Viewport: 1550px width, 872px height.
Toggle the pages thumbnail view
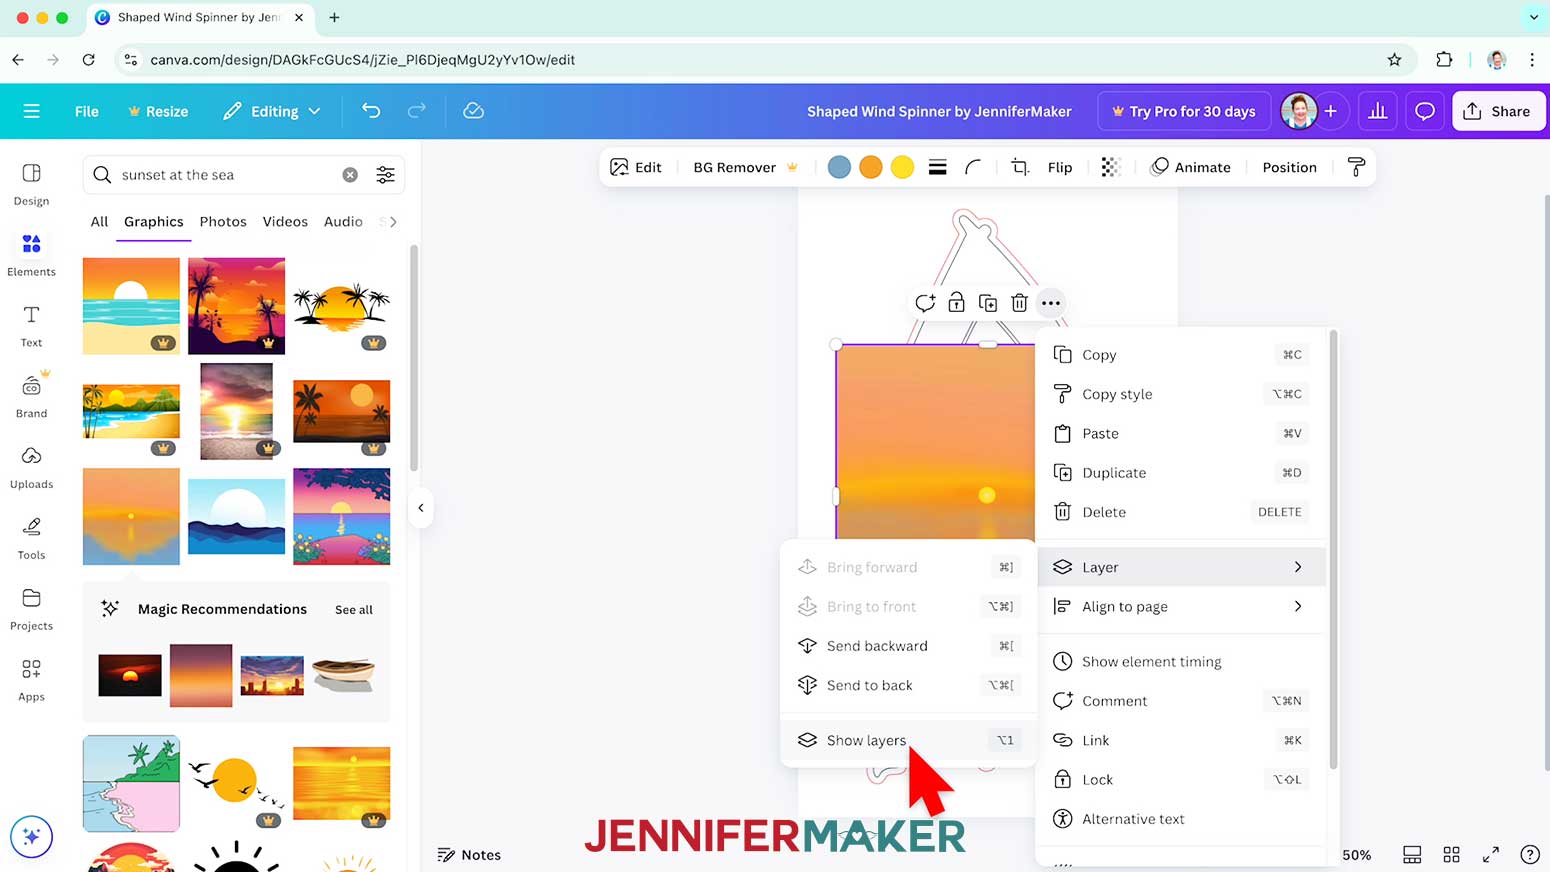click(1412, 855)
